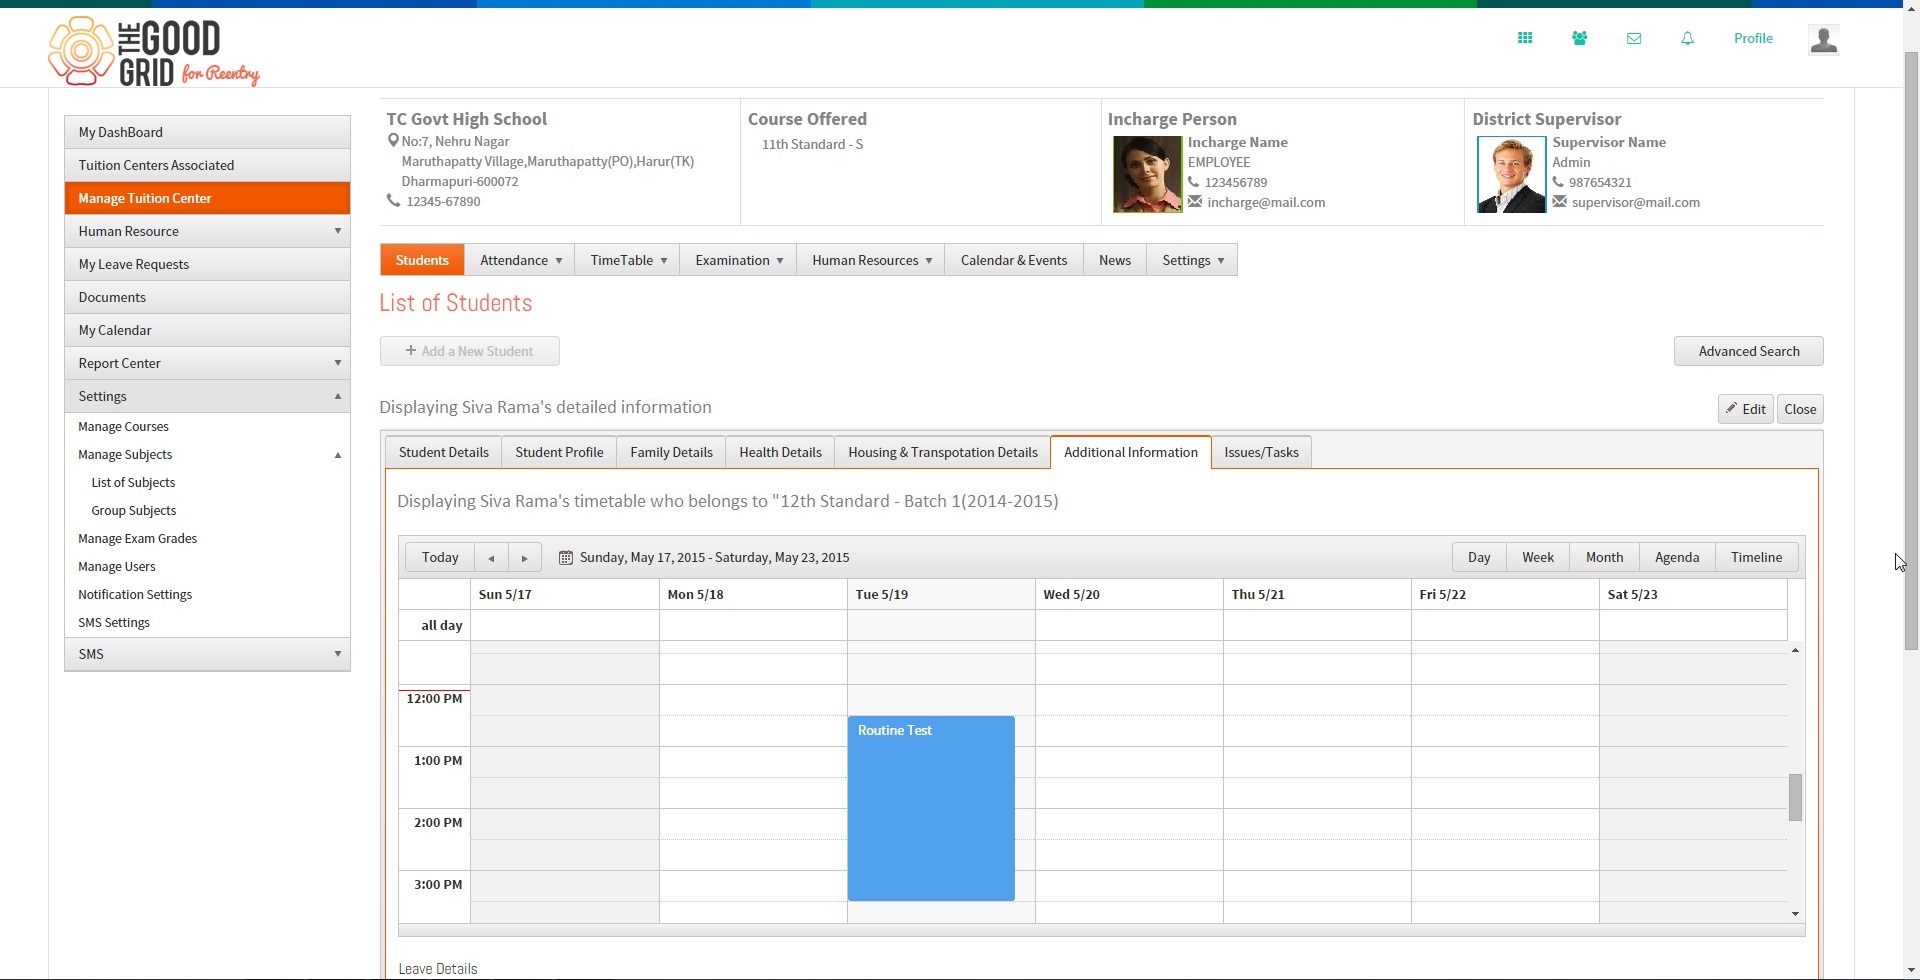Switch calendar to Agenda view

[x=1677, y=557]
